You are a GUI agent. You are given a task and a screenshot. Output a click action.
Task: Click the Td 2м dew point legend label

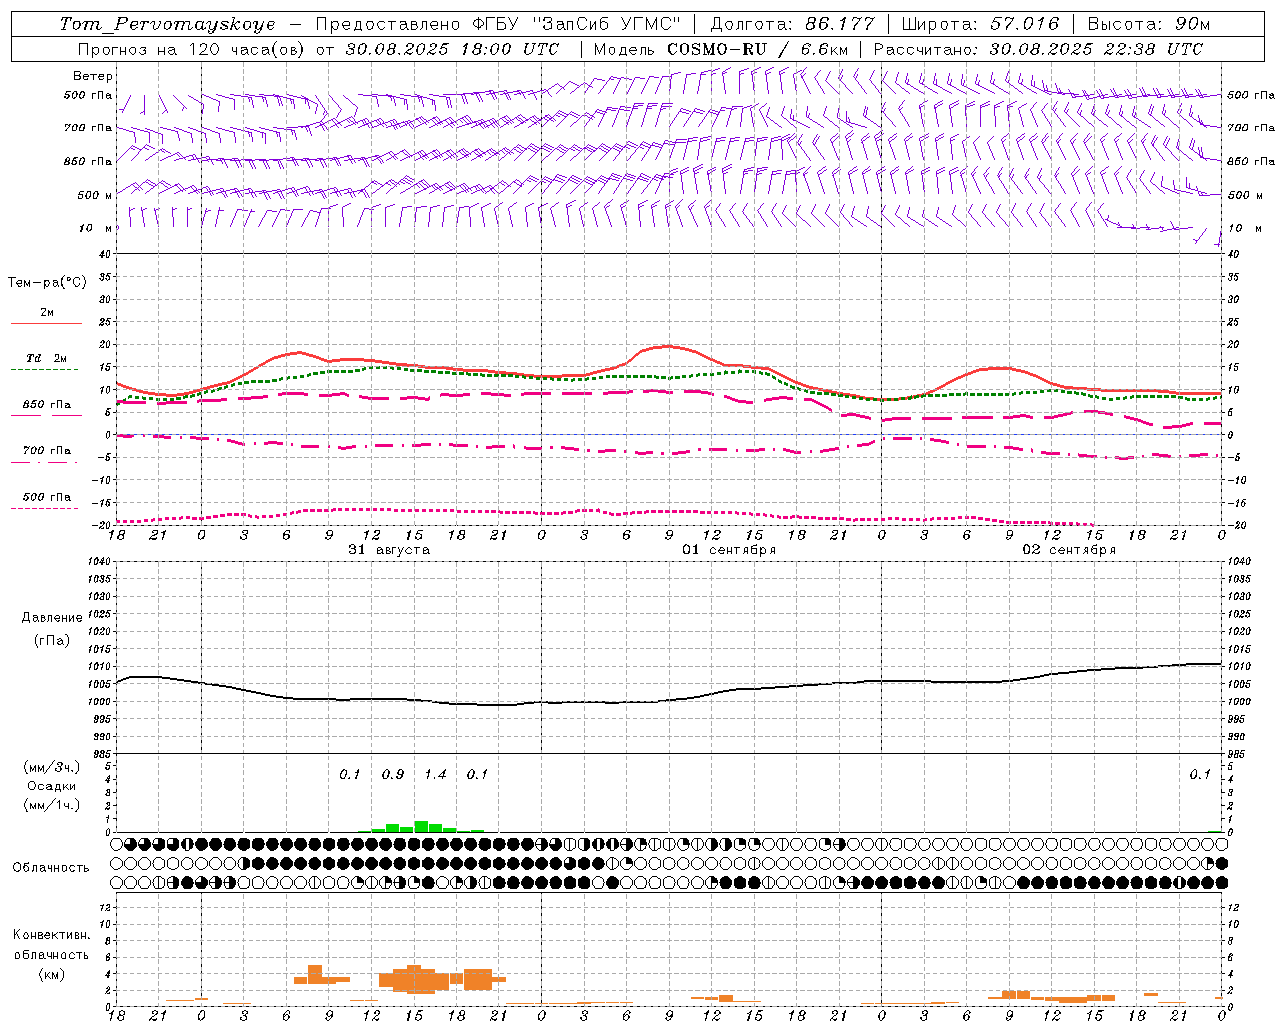(47, 358)
